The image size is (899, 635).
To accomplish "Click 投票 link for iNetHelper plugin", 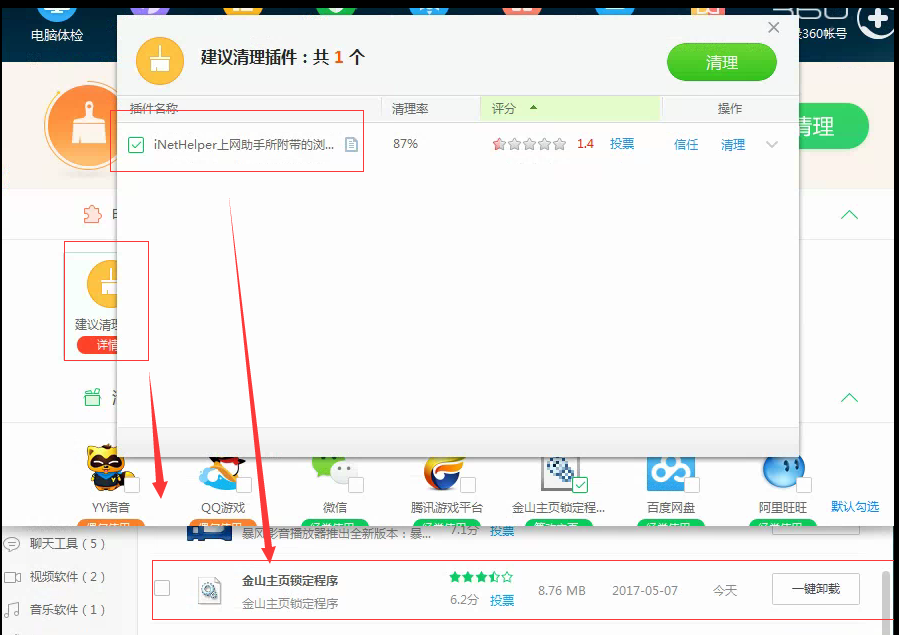I will click(622, 144).
